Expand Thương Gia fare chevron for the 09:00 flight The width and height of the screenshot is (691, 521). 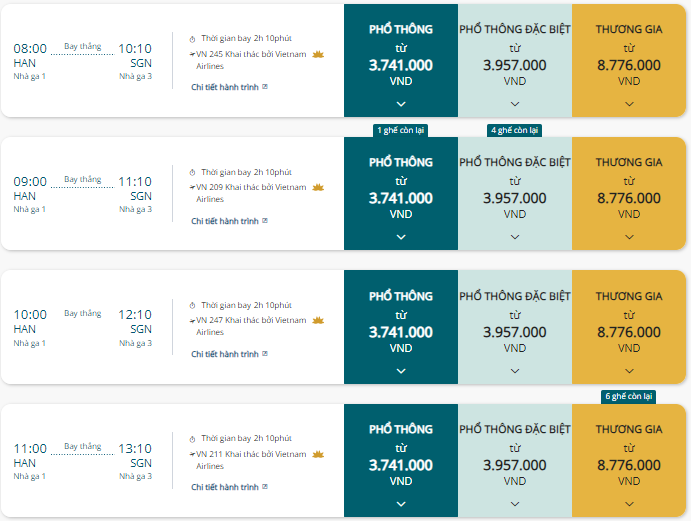coord(629,237)
